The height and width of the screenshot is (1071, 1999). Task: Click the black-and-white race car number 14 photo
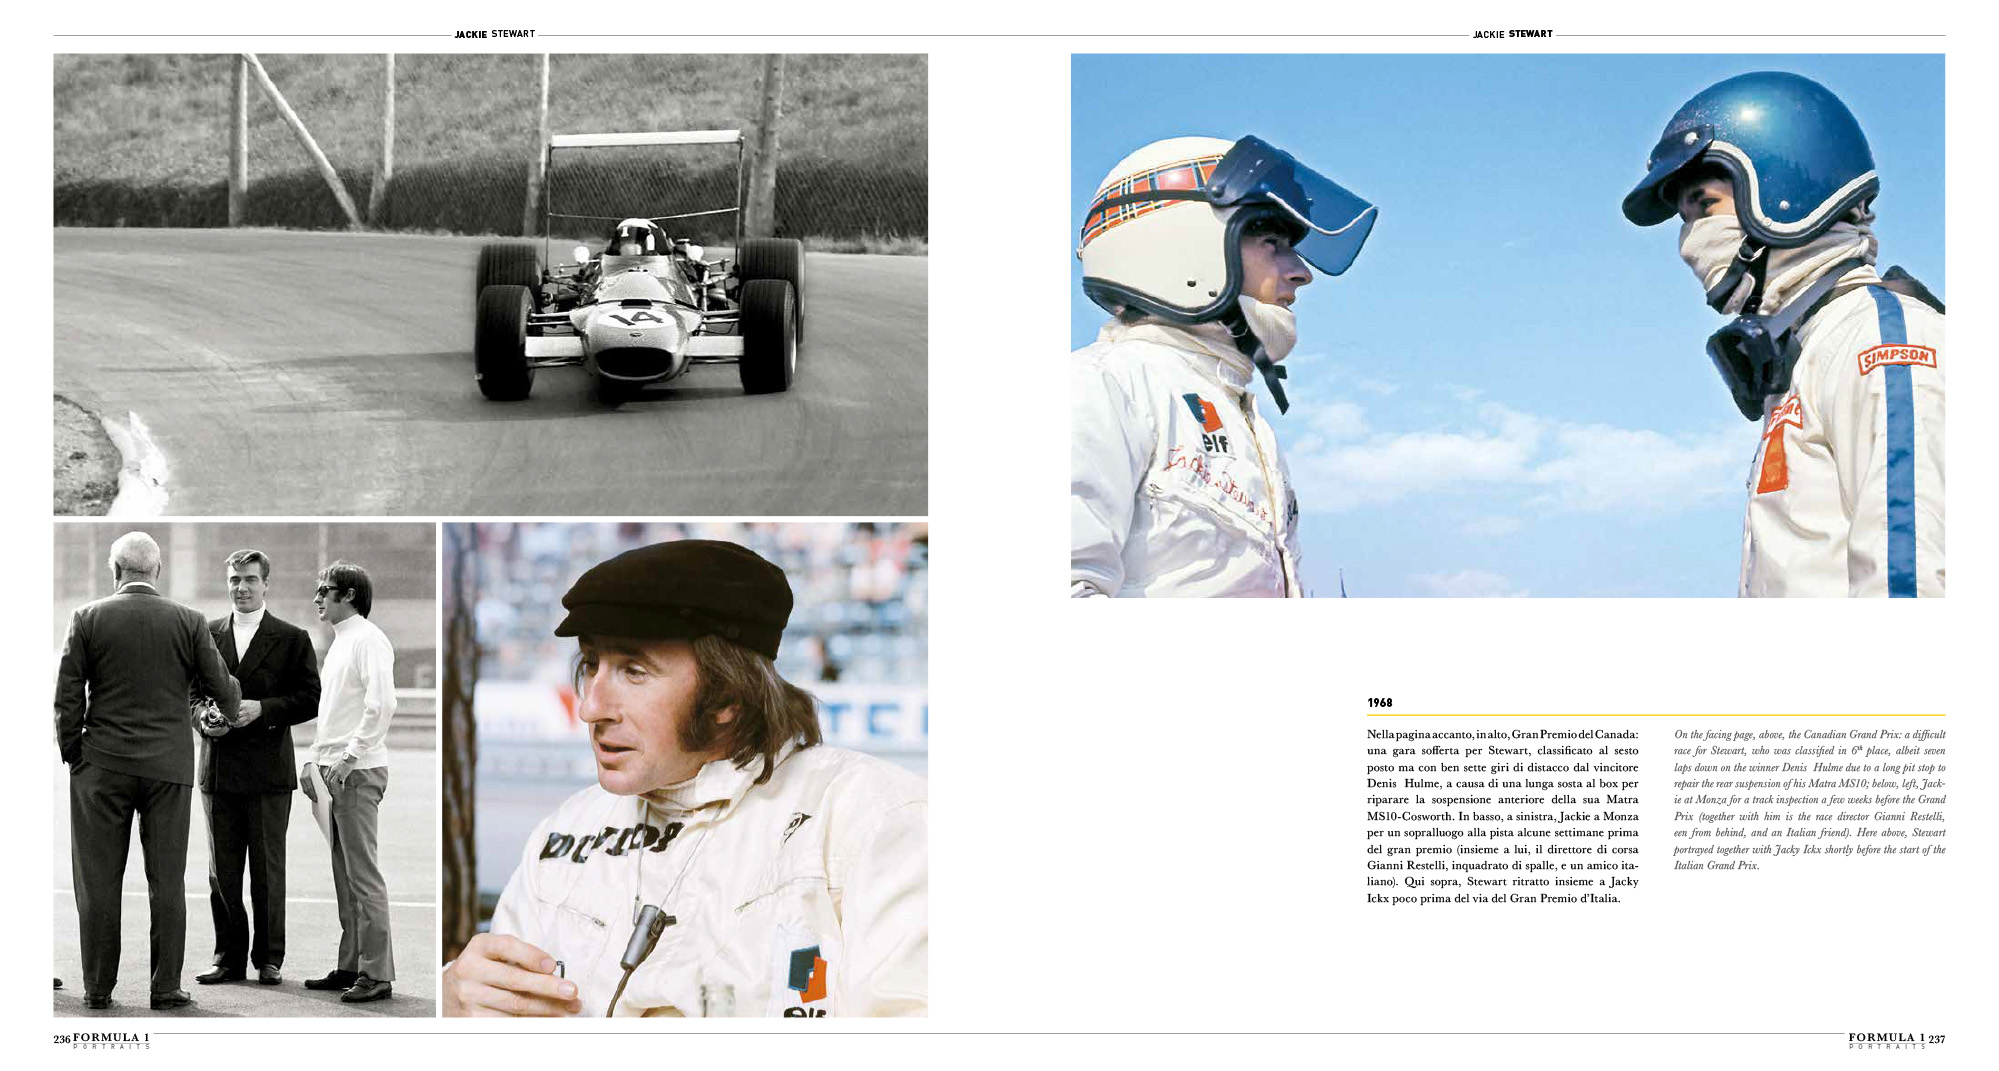point(490,285)
